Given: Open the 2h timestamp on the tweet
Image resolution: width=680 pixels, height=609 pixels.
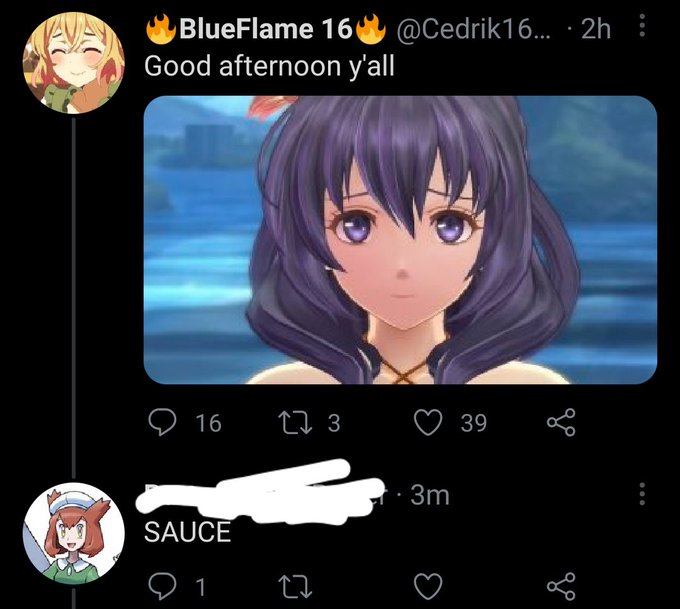Looking at the screenshot, I should tap(596, 29).
